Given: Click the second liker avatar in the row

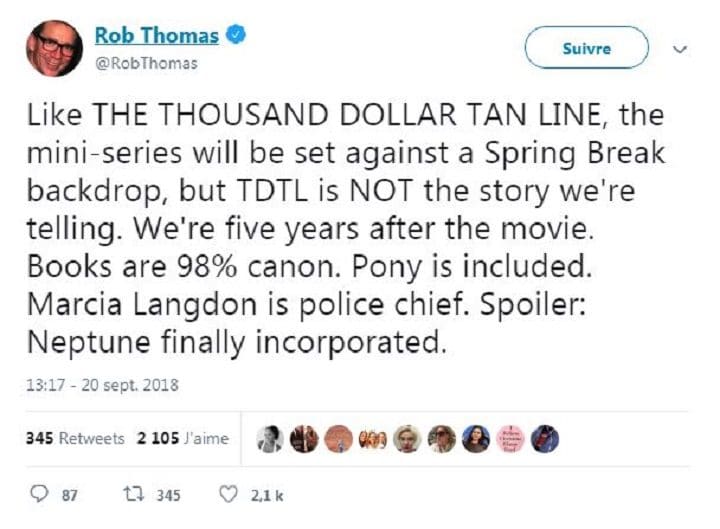Looking at the screenshot, I should click(x=304, y=438).
